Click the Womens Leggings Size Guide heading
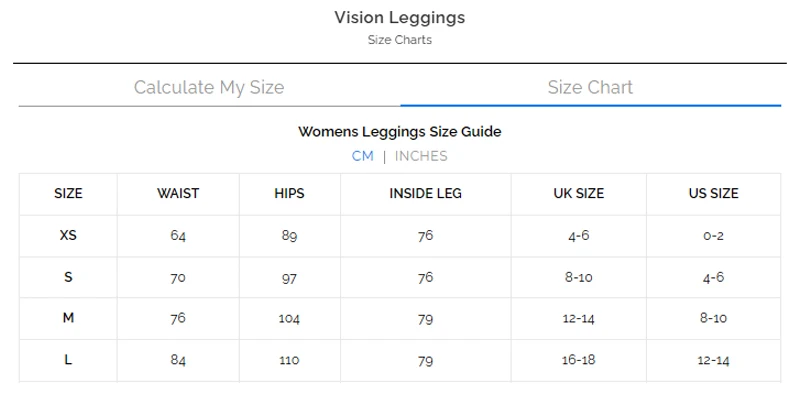The width and height of the screenshot is (800, 400). tap(399, 131)
